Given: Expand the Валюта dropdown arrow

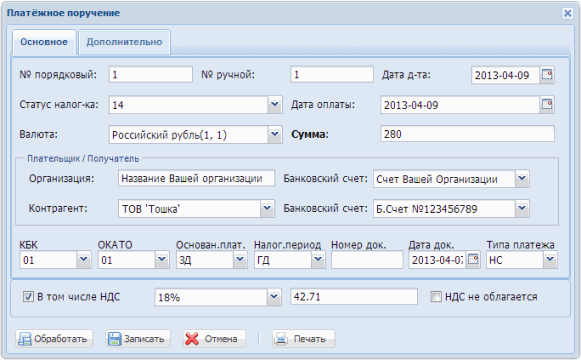Looking at the screenshot, I should pos(275,134).
